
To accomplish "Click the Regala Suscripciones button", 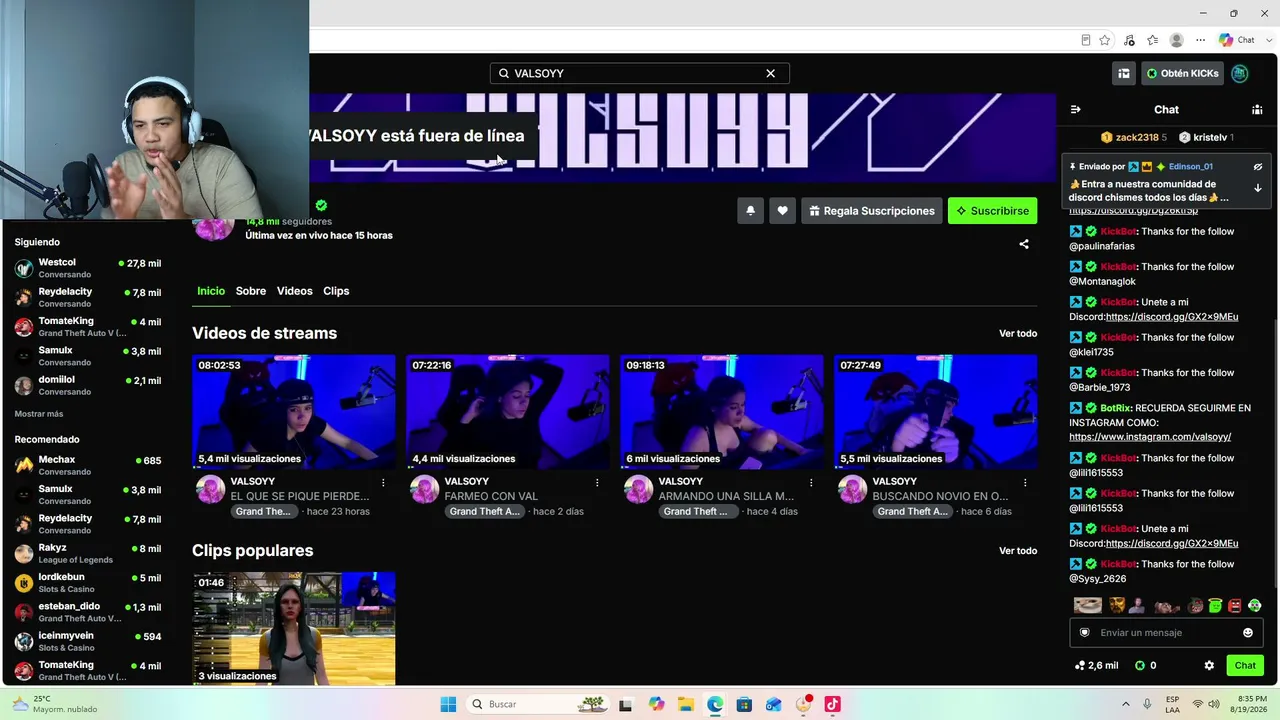I will click(871, 211).
